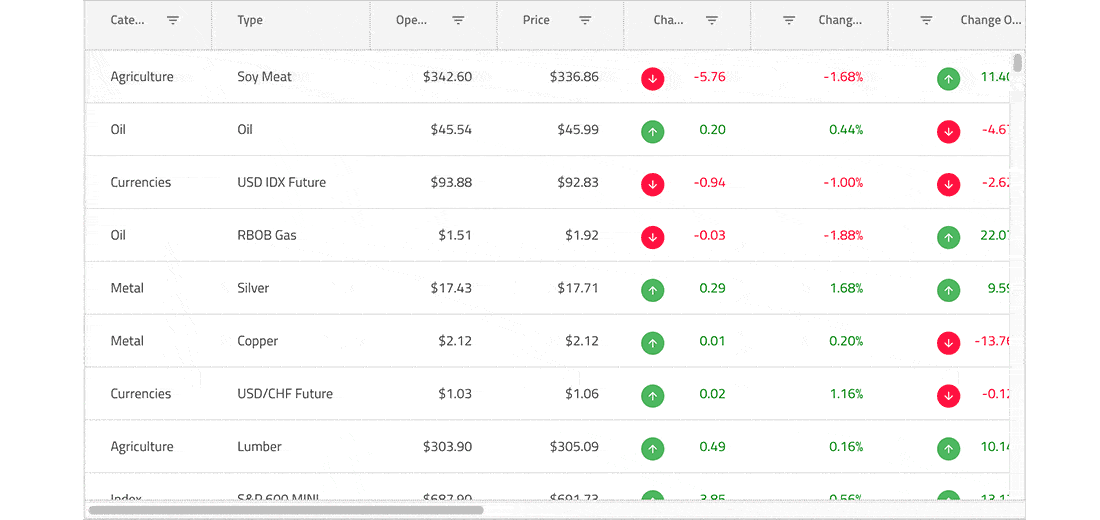Click the red down arrow beside -13.76 for Copper
1100x520 pixels.
click(x=948, y=342)
